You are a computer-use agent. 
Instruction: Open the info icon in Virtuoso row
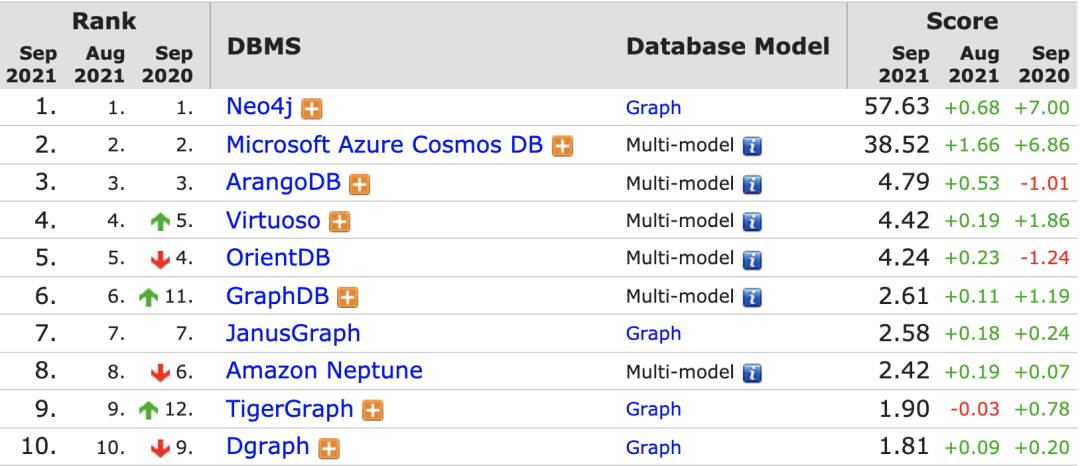pos(752,222)
